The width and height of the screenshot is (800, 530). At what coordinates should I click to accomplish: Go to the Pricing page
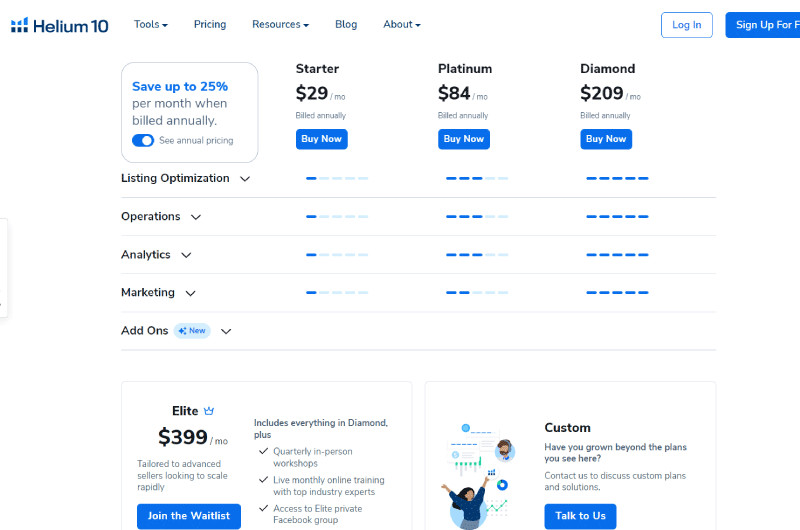coord(210,24)
